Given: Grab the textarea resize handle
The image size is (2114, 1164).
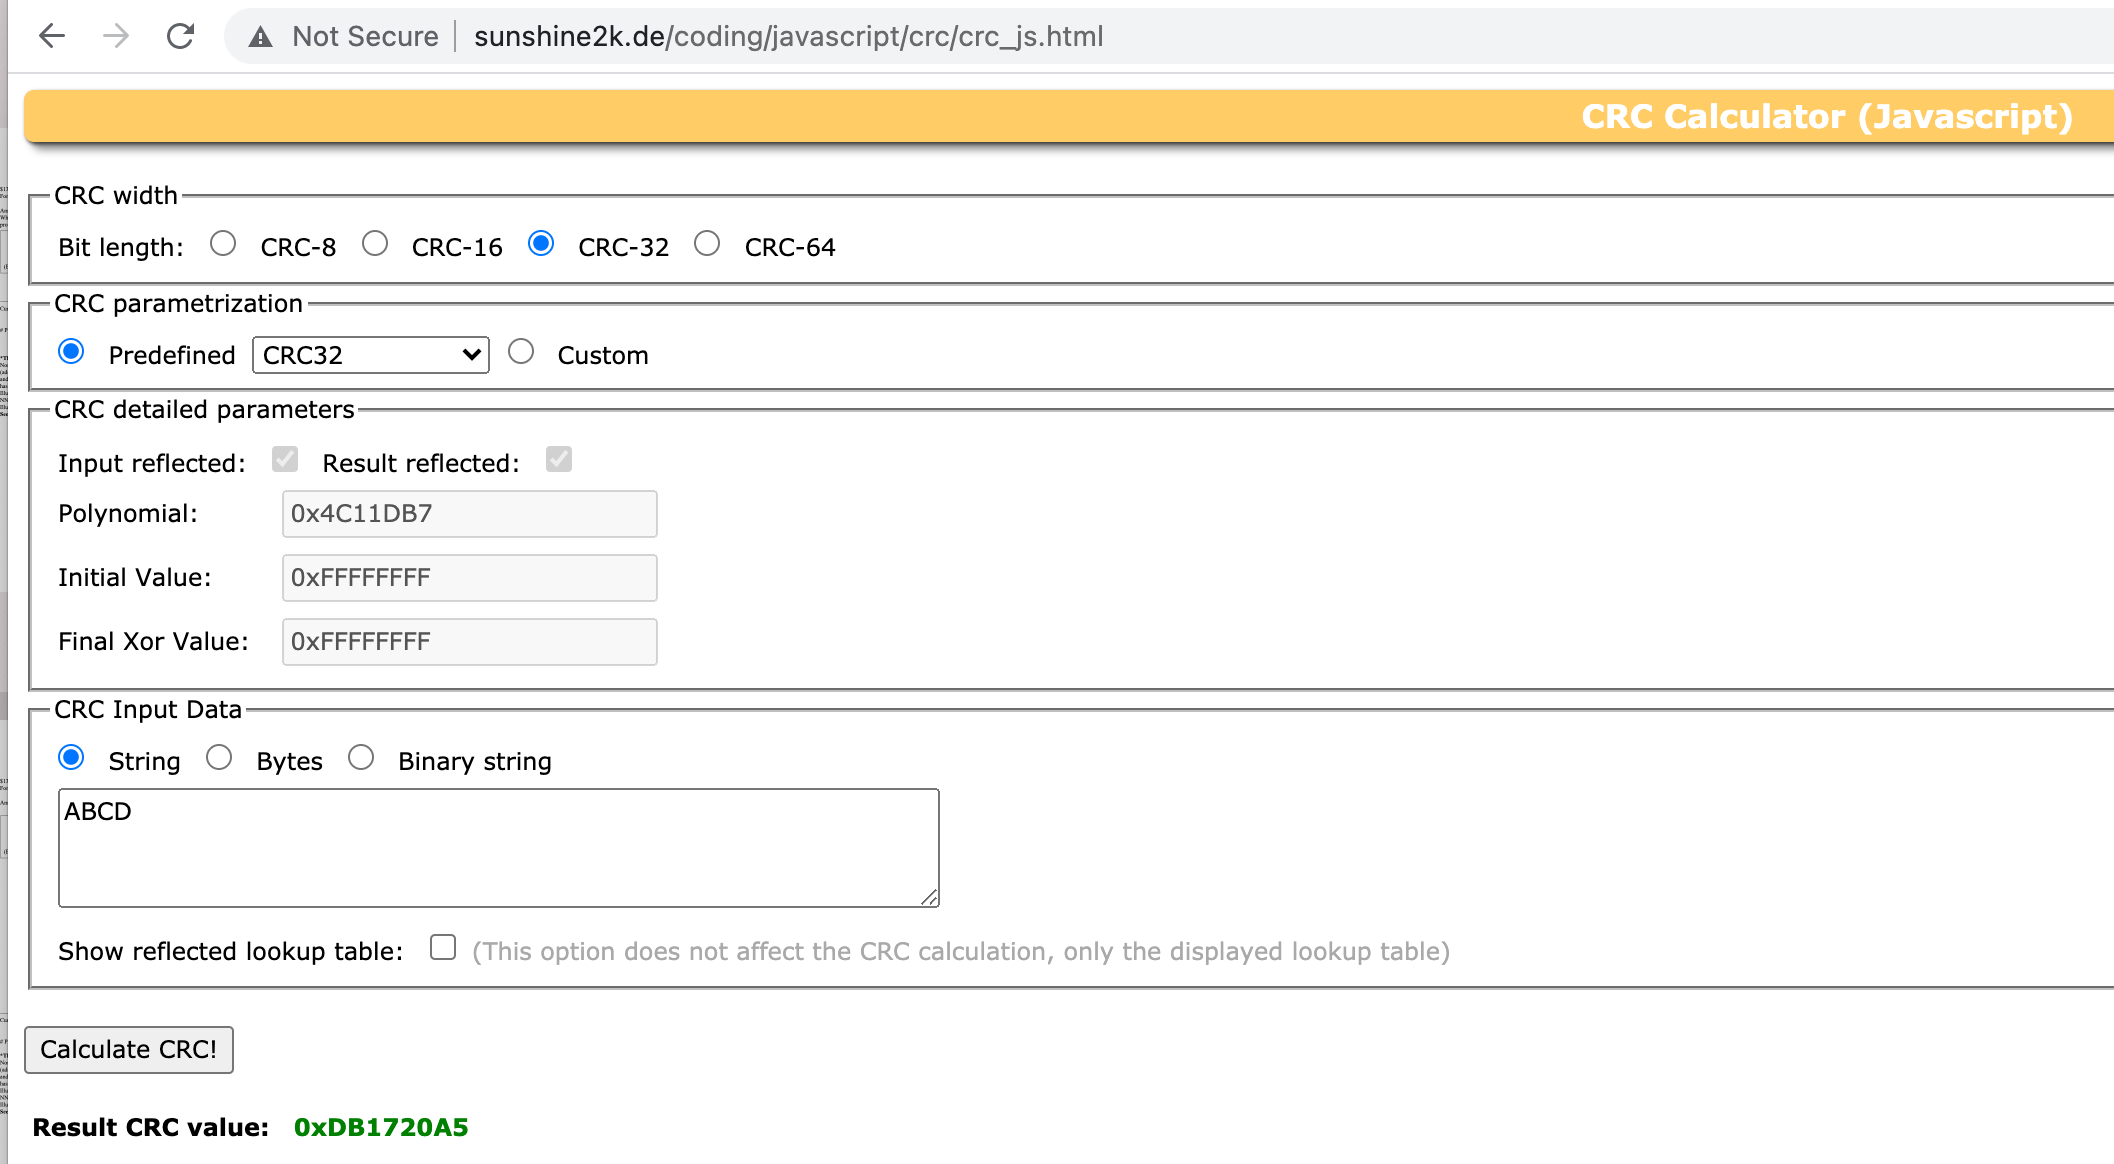Looking at the screenshot, I should [930, 898].
